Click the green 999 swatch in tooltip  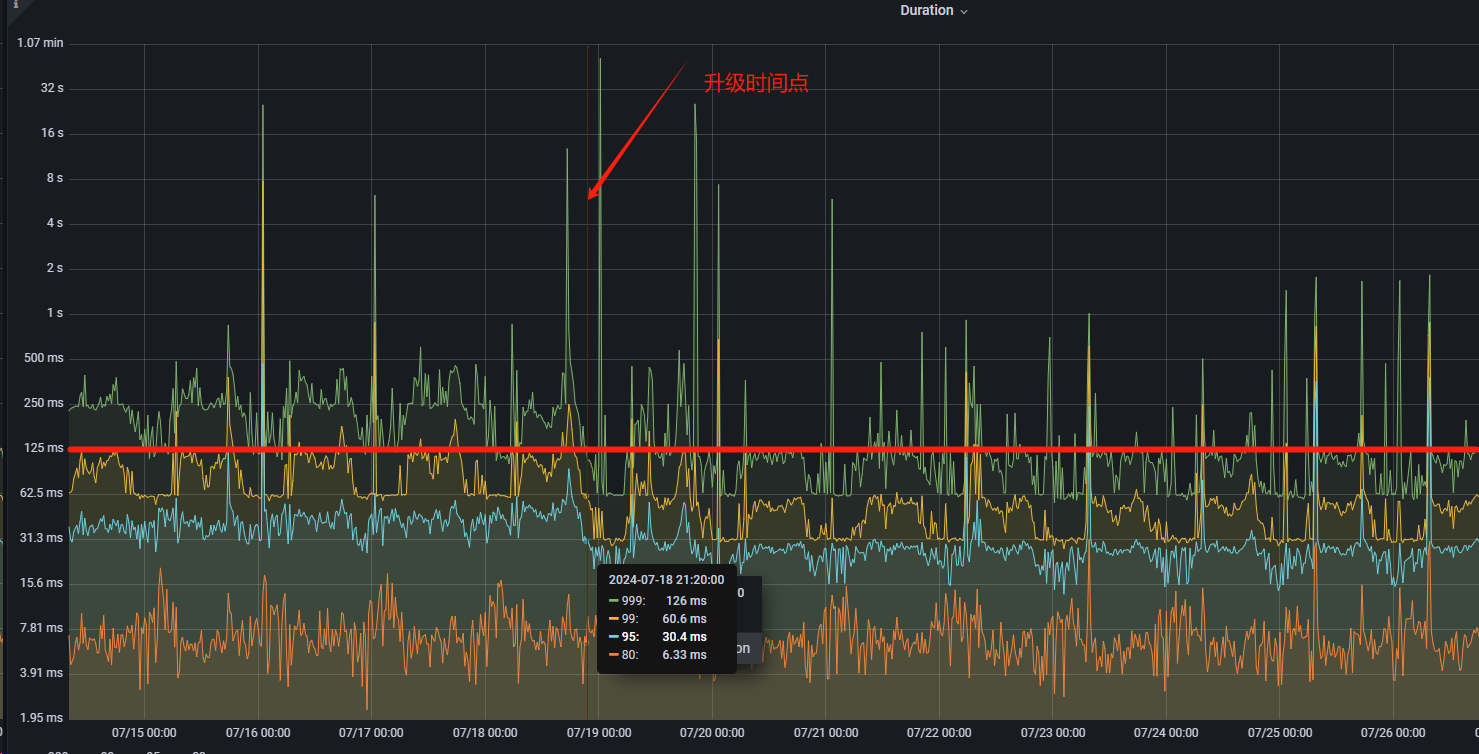pyautogui.click(x=614, y=601)
